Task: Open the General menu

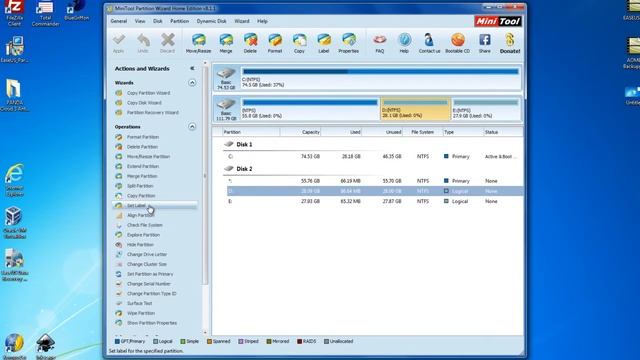Action: click(x=118, y=21)
